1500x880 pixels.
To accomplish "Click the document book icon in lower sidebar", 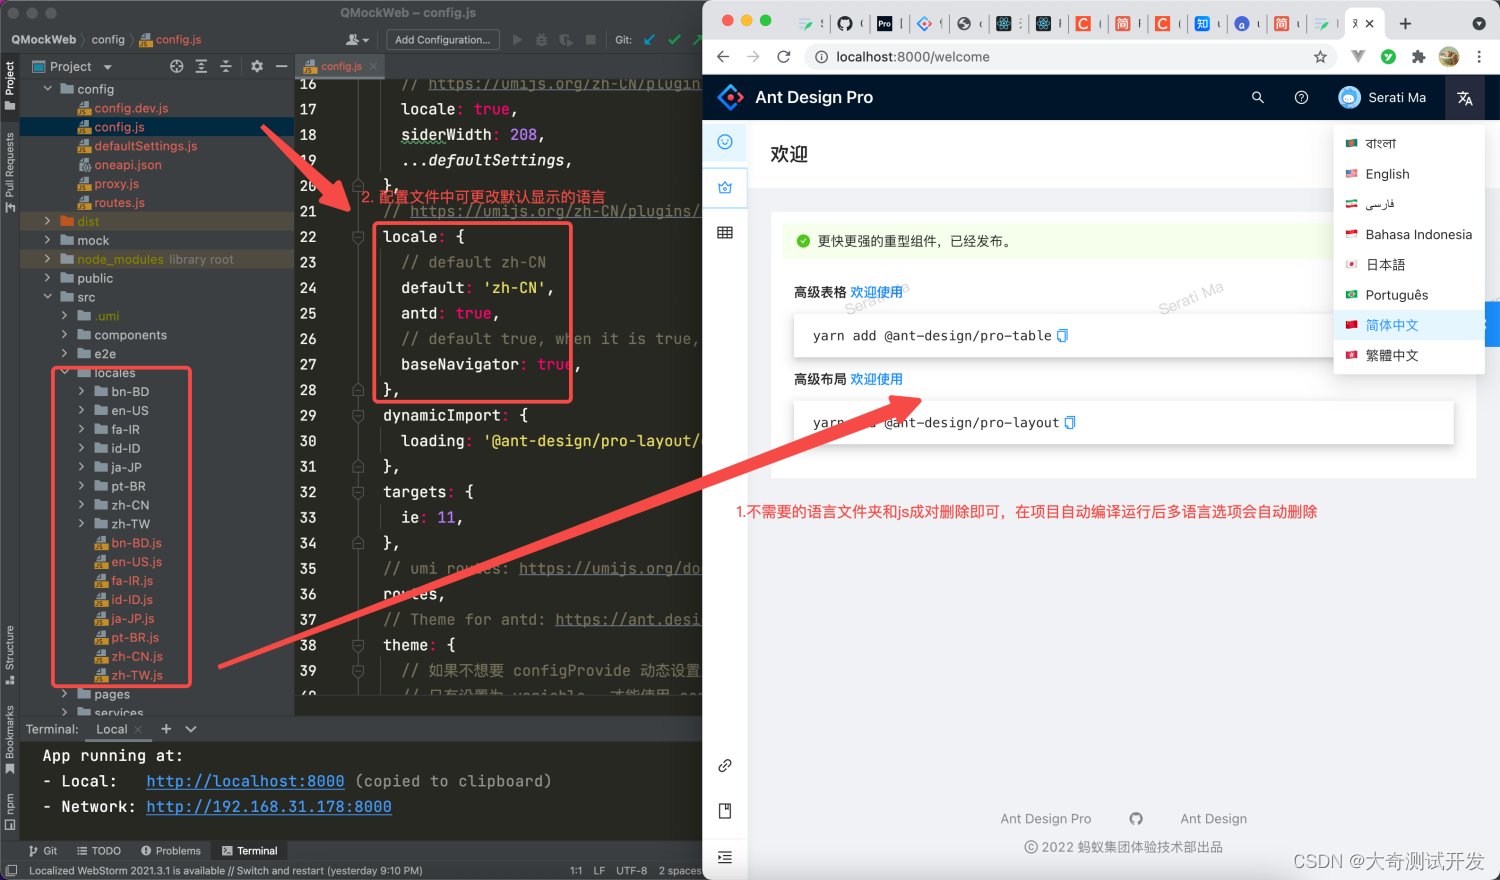I will pos(725,811).
